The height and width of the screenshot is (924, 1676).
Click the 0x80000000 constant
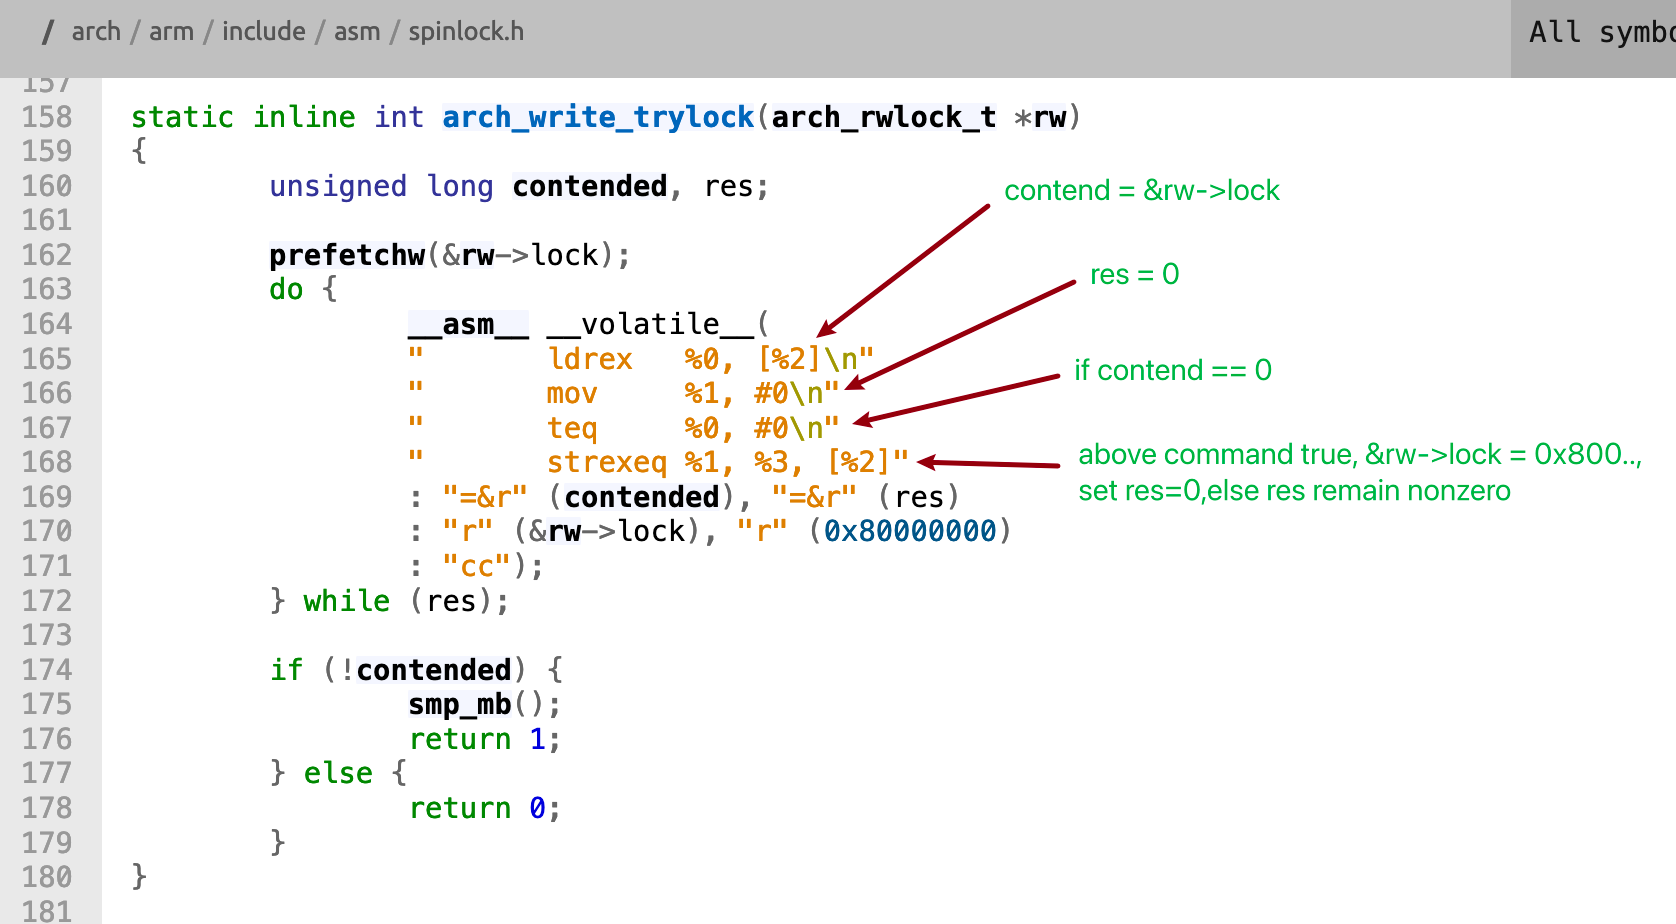910,531
